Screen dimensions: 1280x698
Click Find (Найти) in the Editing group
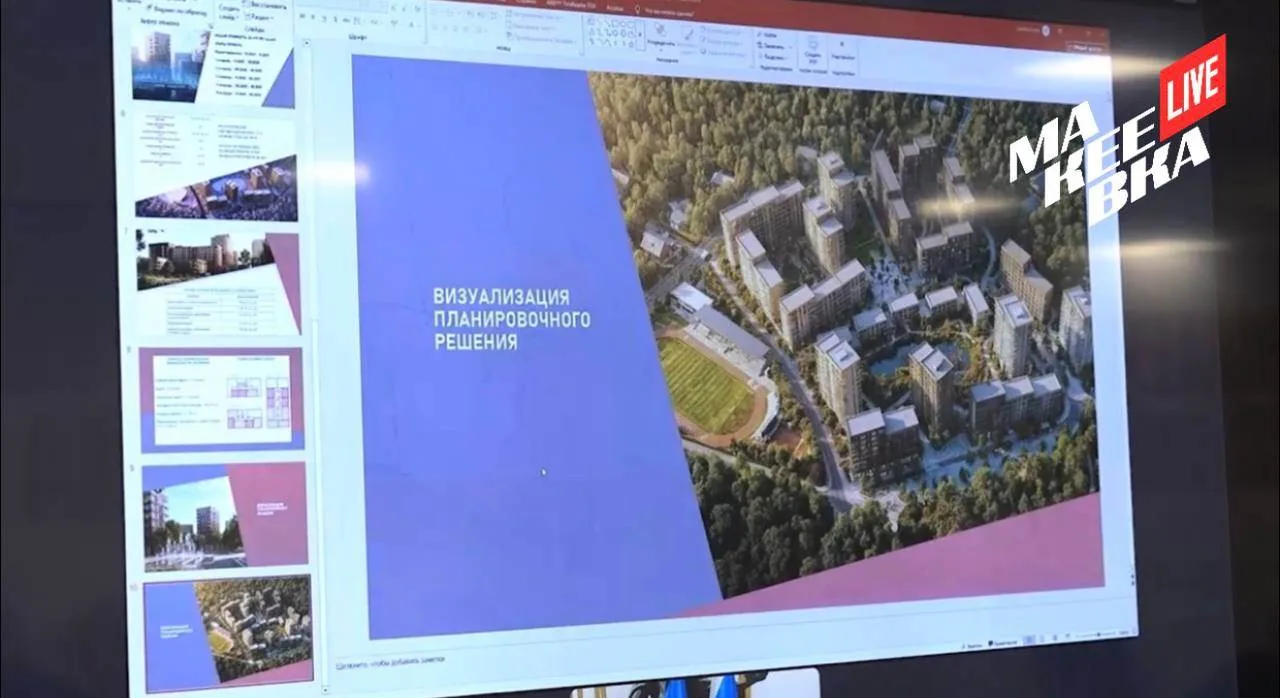tap(768, 34)
